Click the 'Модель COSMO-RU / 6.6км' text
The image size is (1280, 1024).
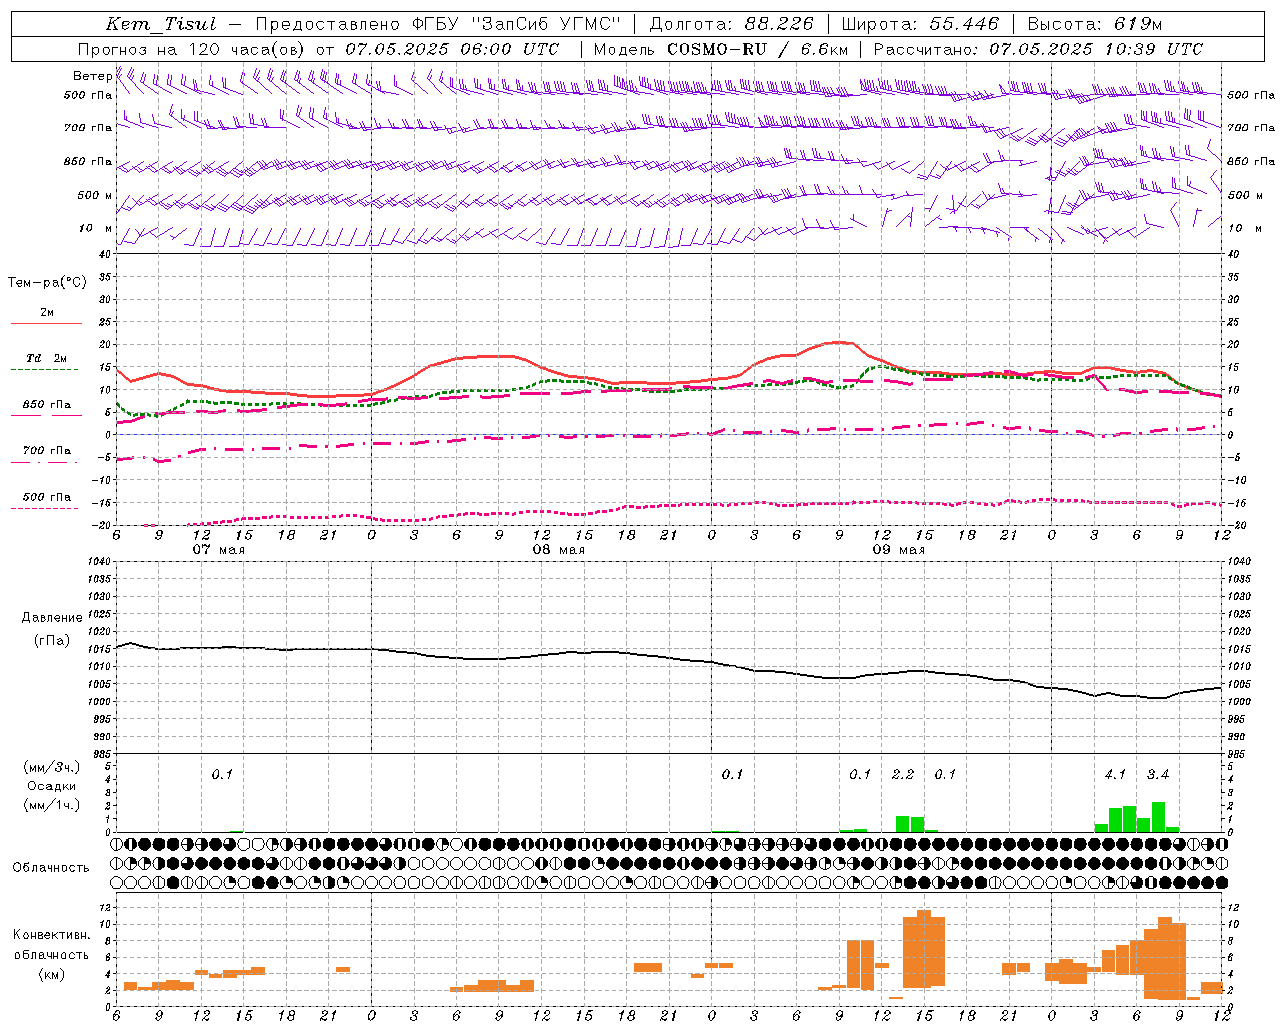point(721,49)
